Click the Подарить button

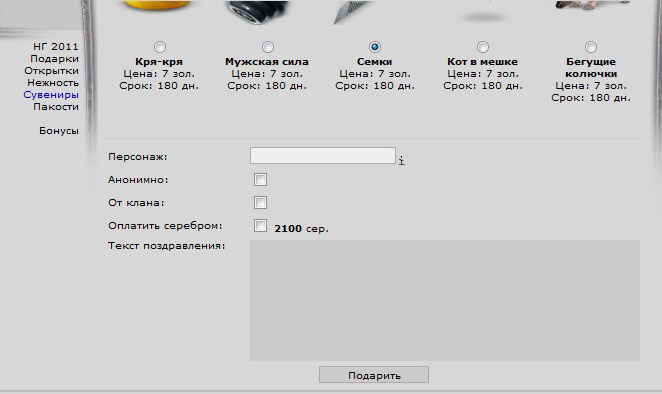[x=374, y=375]
